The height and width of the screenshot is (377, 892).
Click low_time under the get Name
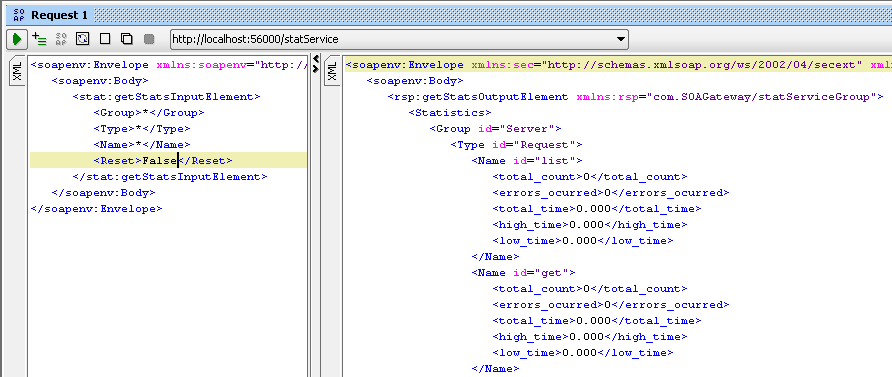point(583,352)
